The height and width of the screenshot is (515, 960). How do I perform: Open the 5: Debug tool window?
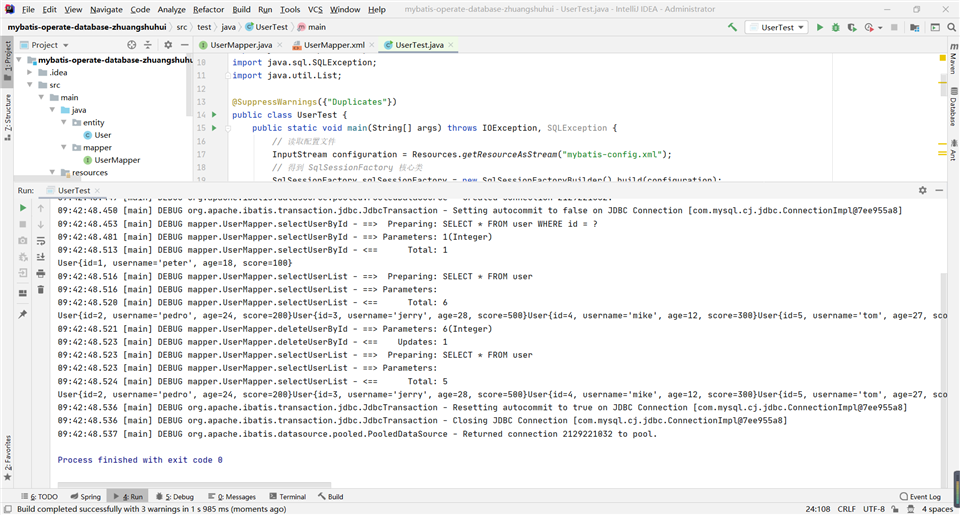(175, 497)
